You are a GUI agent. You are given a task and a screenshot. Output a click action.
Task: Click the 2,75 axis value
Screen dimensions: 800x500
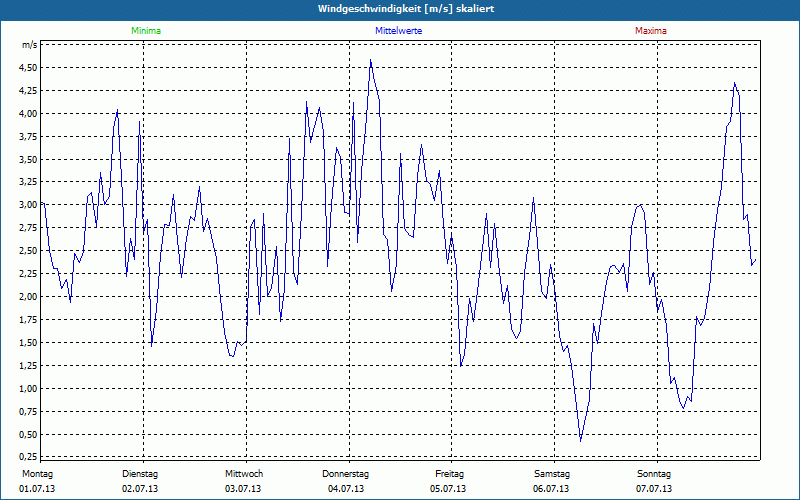(29, 228)
